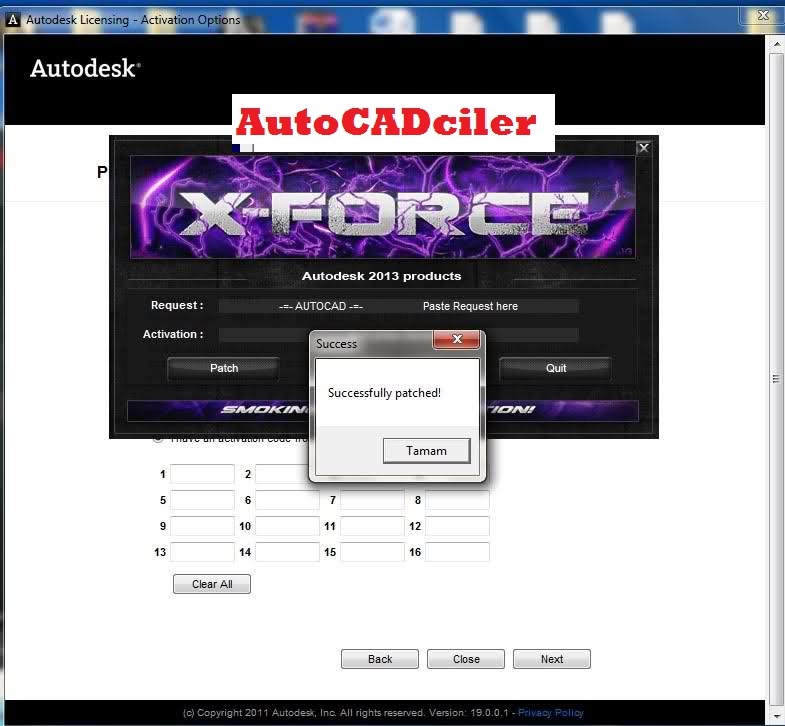Click the 'Success' dialog title text
The width and height of the screenshot is (785, 726).
[x=336, y=344]
